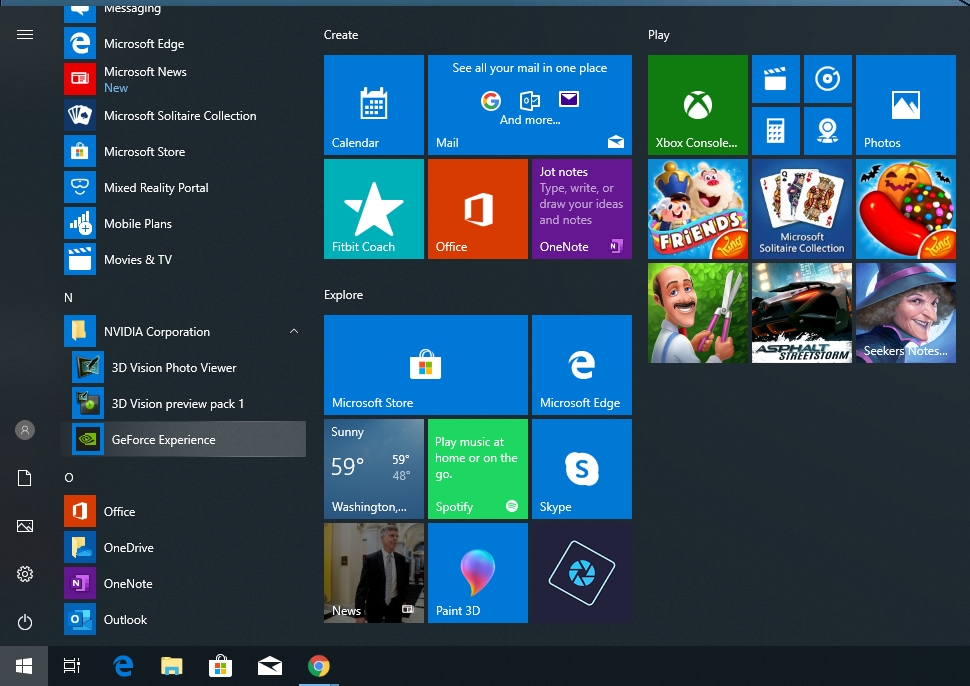Open the orange Office tile

coord(478,208)
